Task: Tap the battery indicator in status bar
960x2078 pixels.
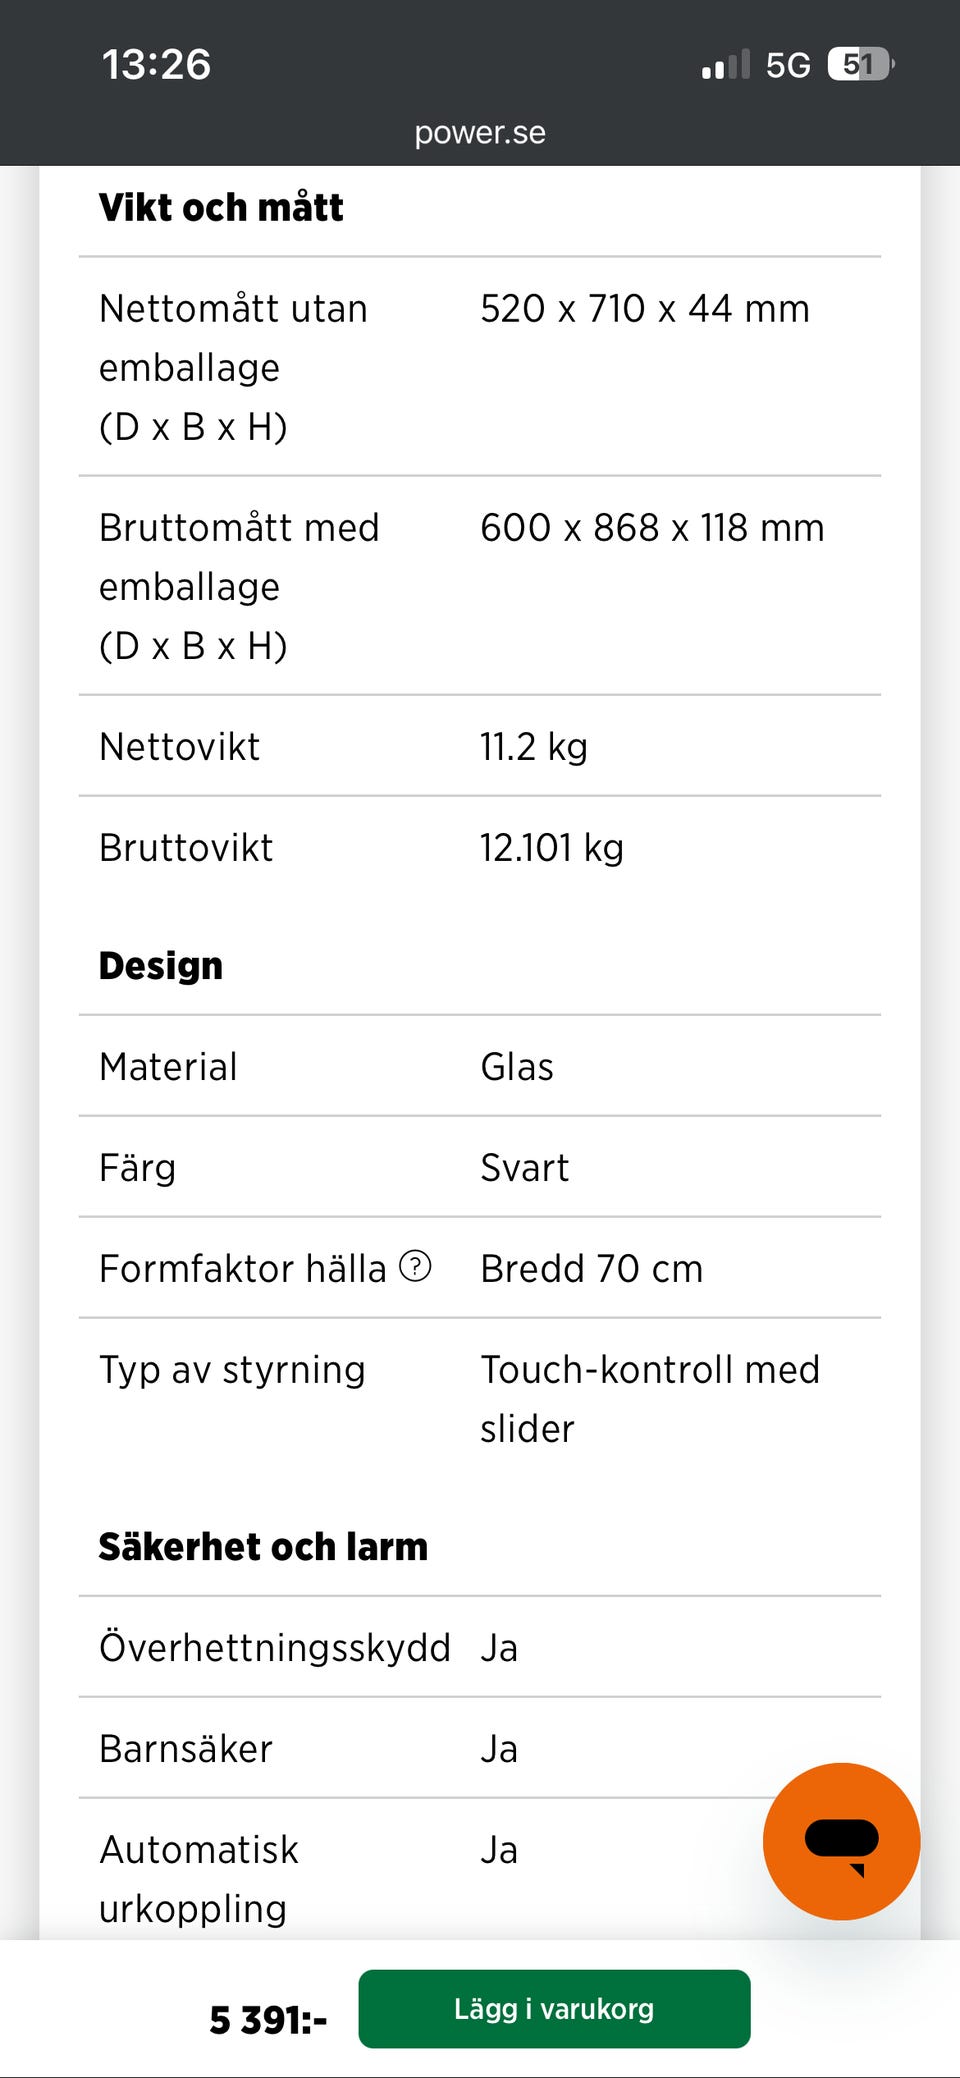Action: pos(860,65)
